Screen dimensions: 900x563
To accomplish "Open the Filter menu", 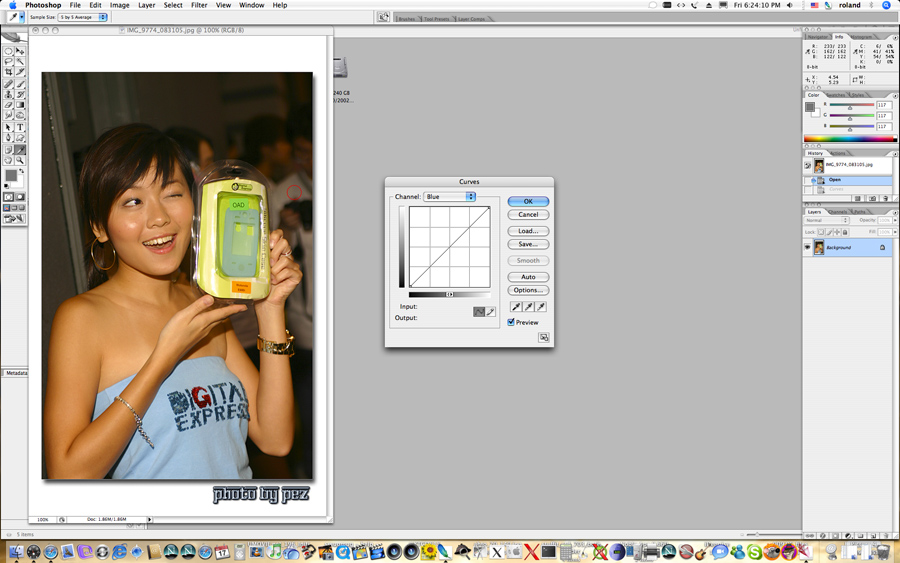I will point(199,5).
